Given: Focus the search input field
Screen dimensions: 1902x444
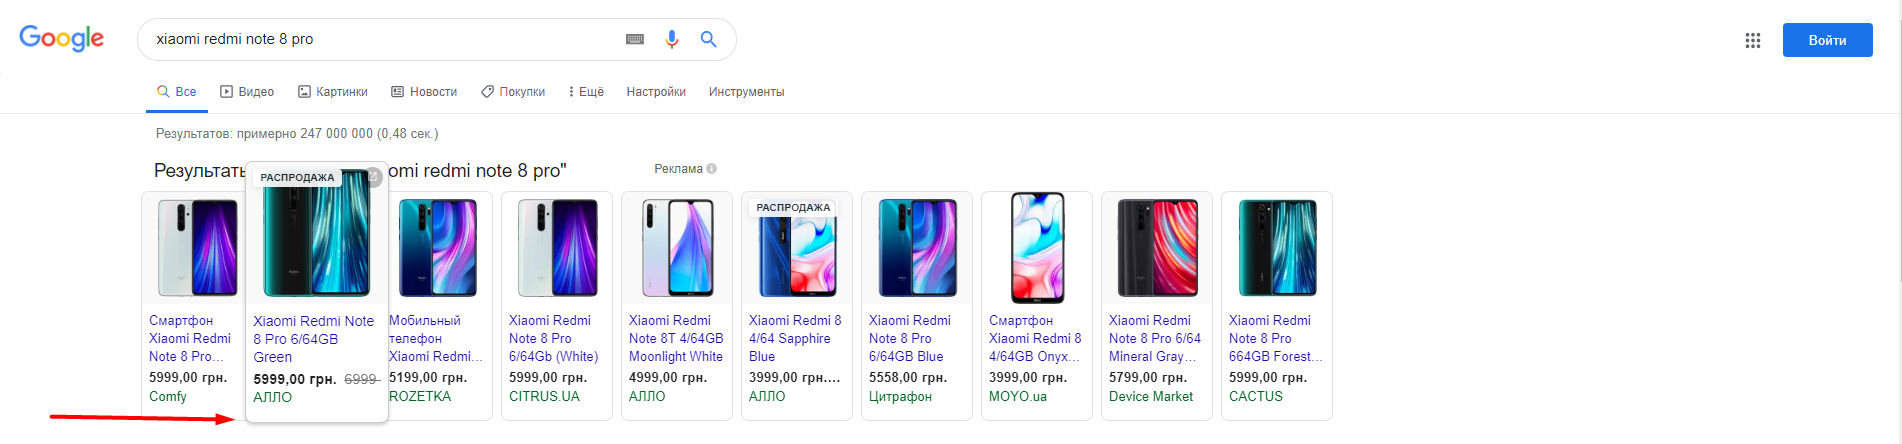Looking at the screenshot, I should point(380,39).
